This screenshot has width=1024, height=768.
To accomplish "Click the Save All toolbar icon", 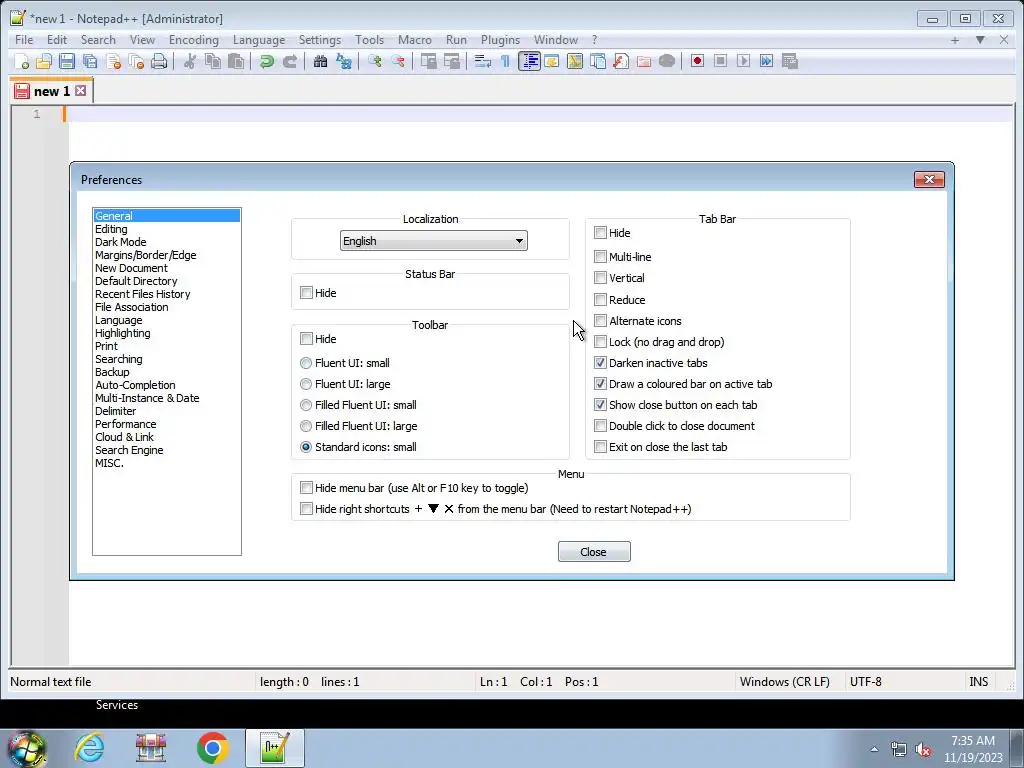I will tap(90, 61).
